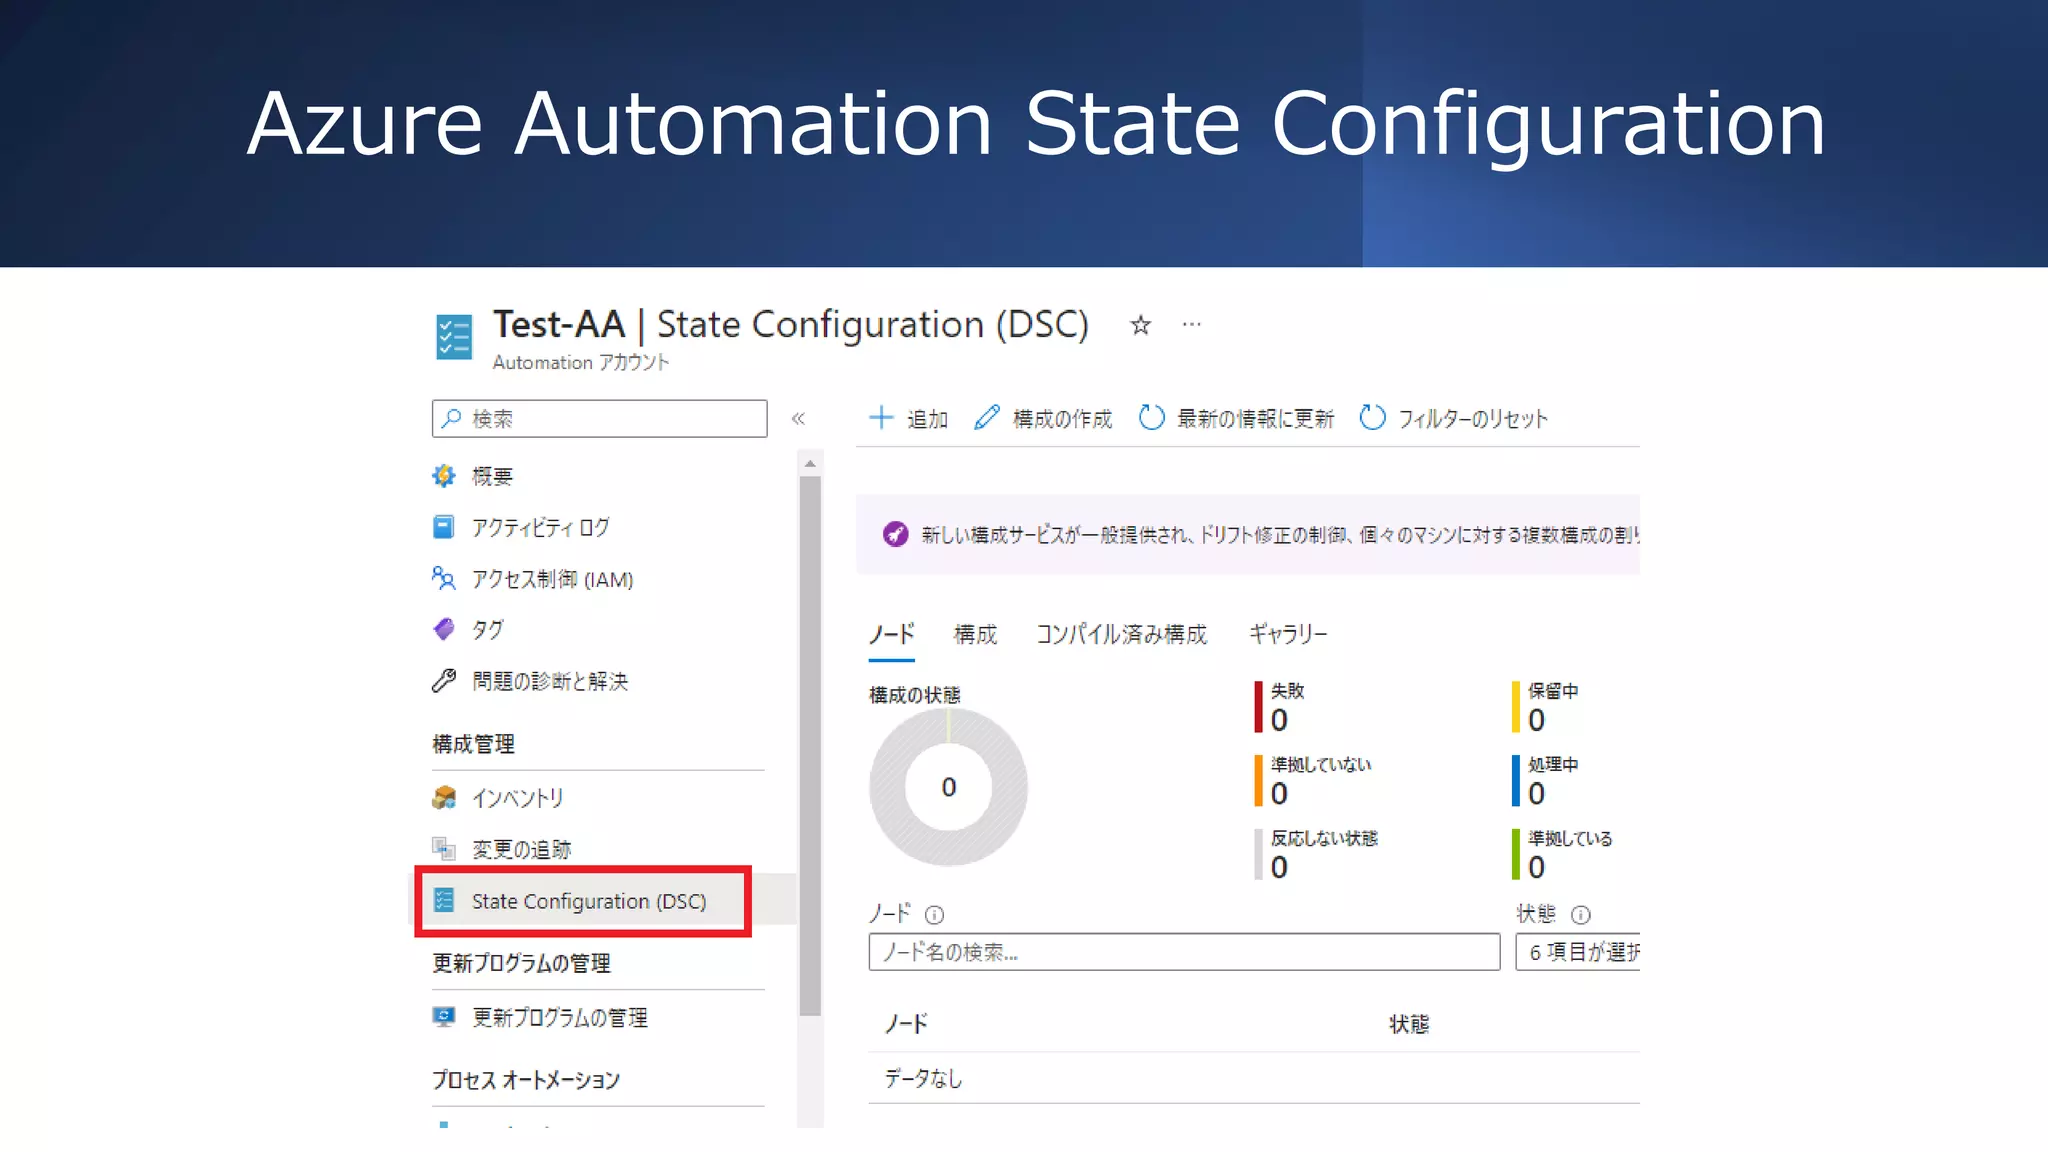Open 概要 from the sidebar
2048x1152 pixels.
(x=492, y=476)
